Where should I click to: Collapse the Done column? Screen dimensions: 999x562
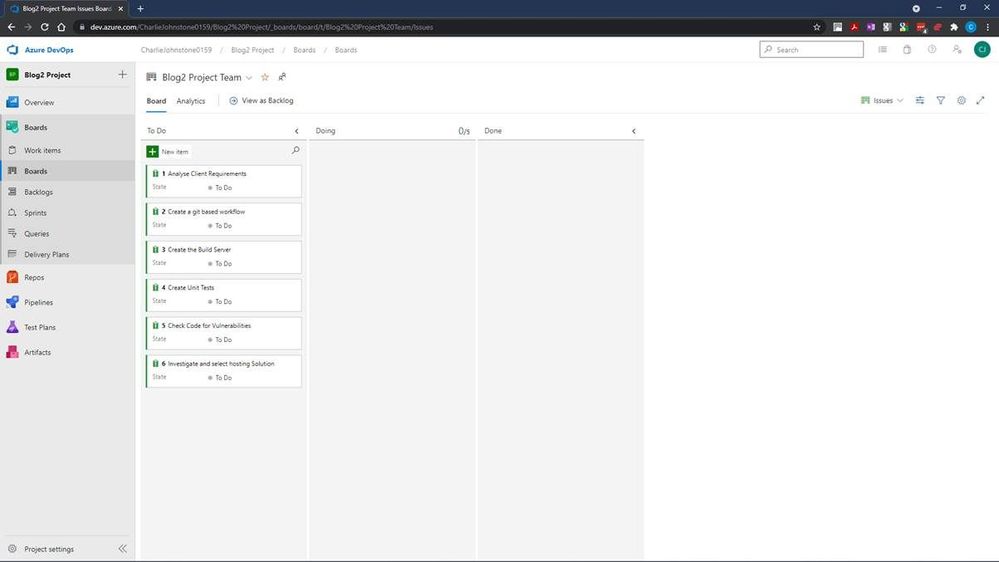634,131
